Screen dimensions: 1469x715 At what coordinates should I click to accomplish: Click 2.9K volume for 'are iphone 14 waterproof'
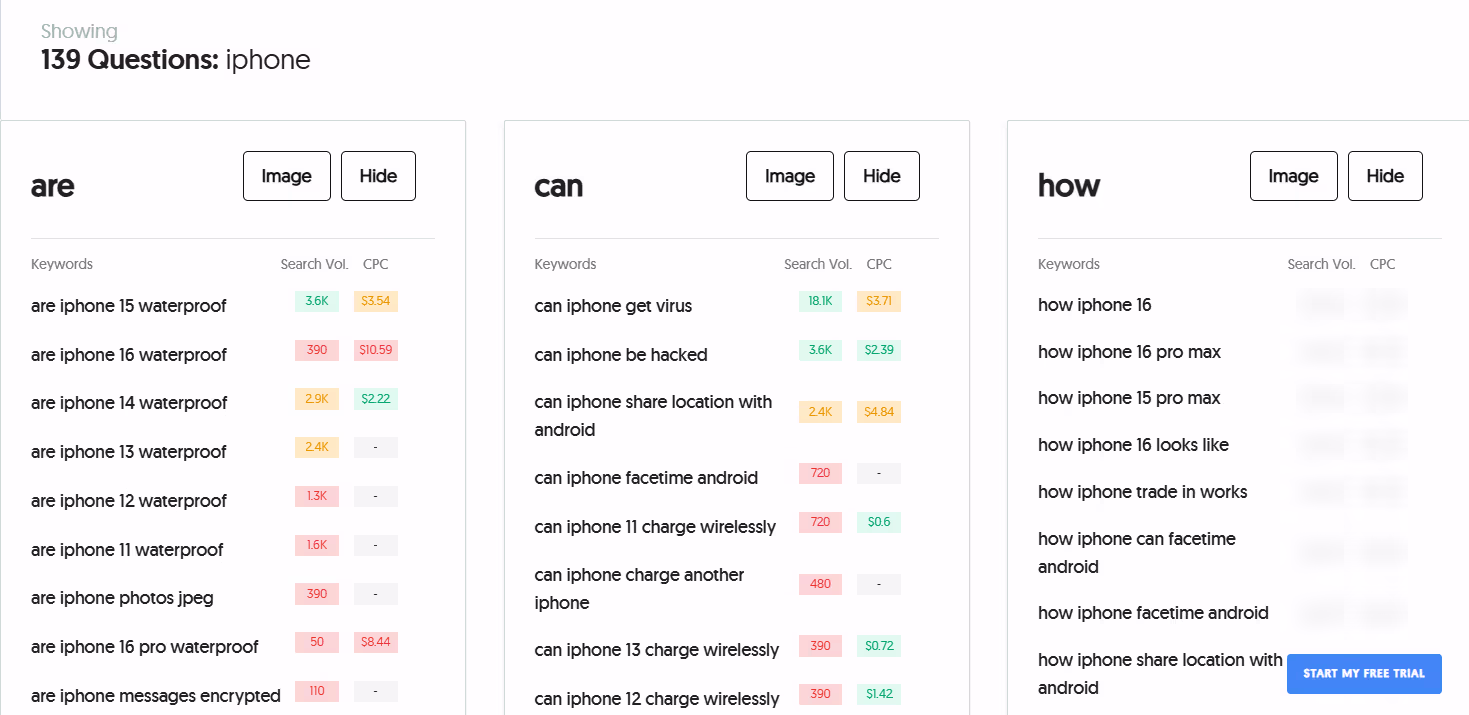[x=317, y=399]
